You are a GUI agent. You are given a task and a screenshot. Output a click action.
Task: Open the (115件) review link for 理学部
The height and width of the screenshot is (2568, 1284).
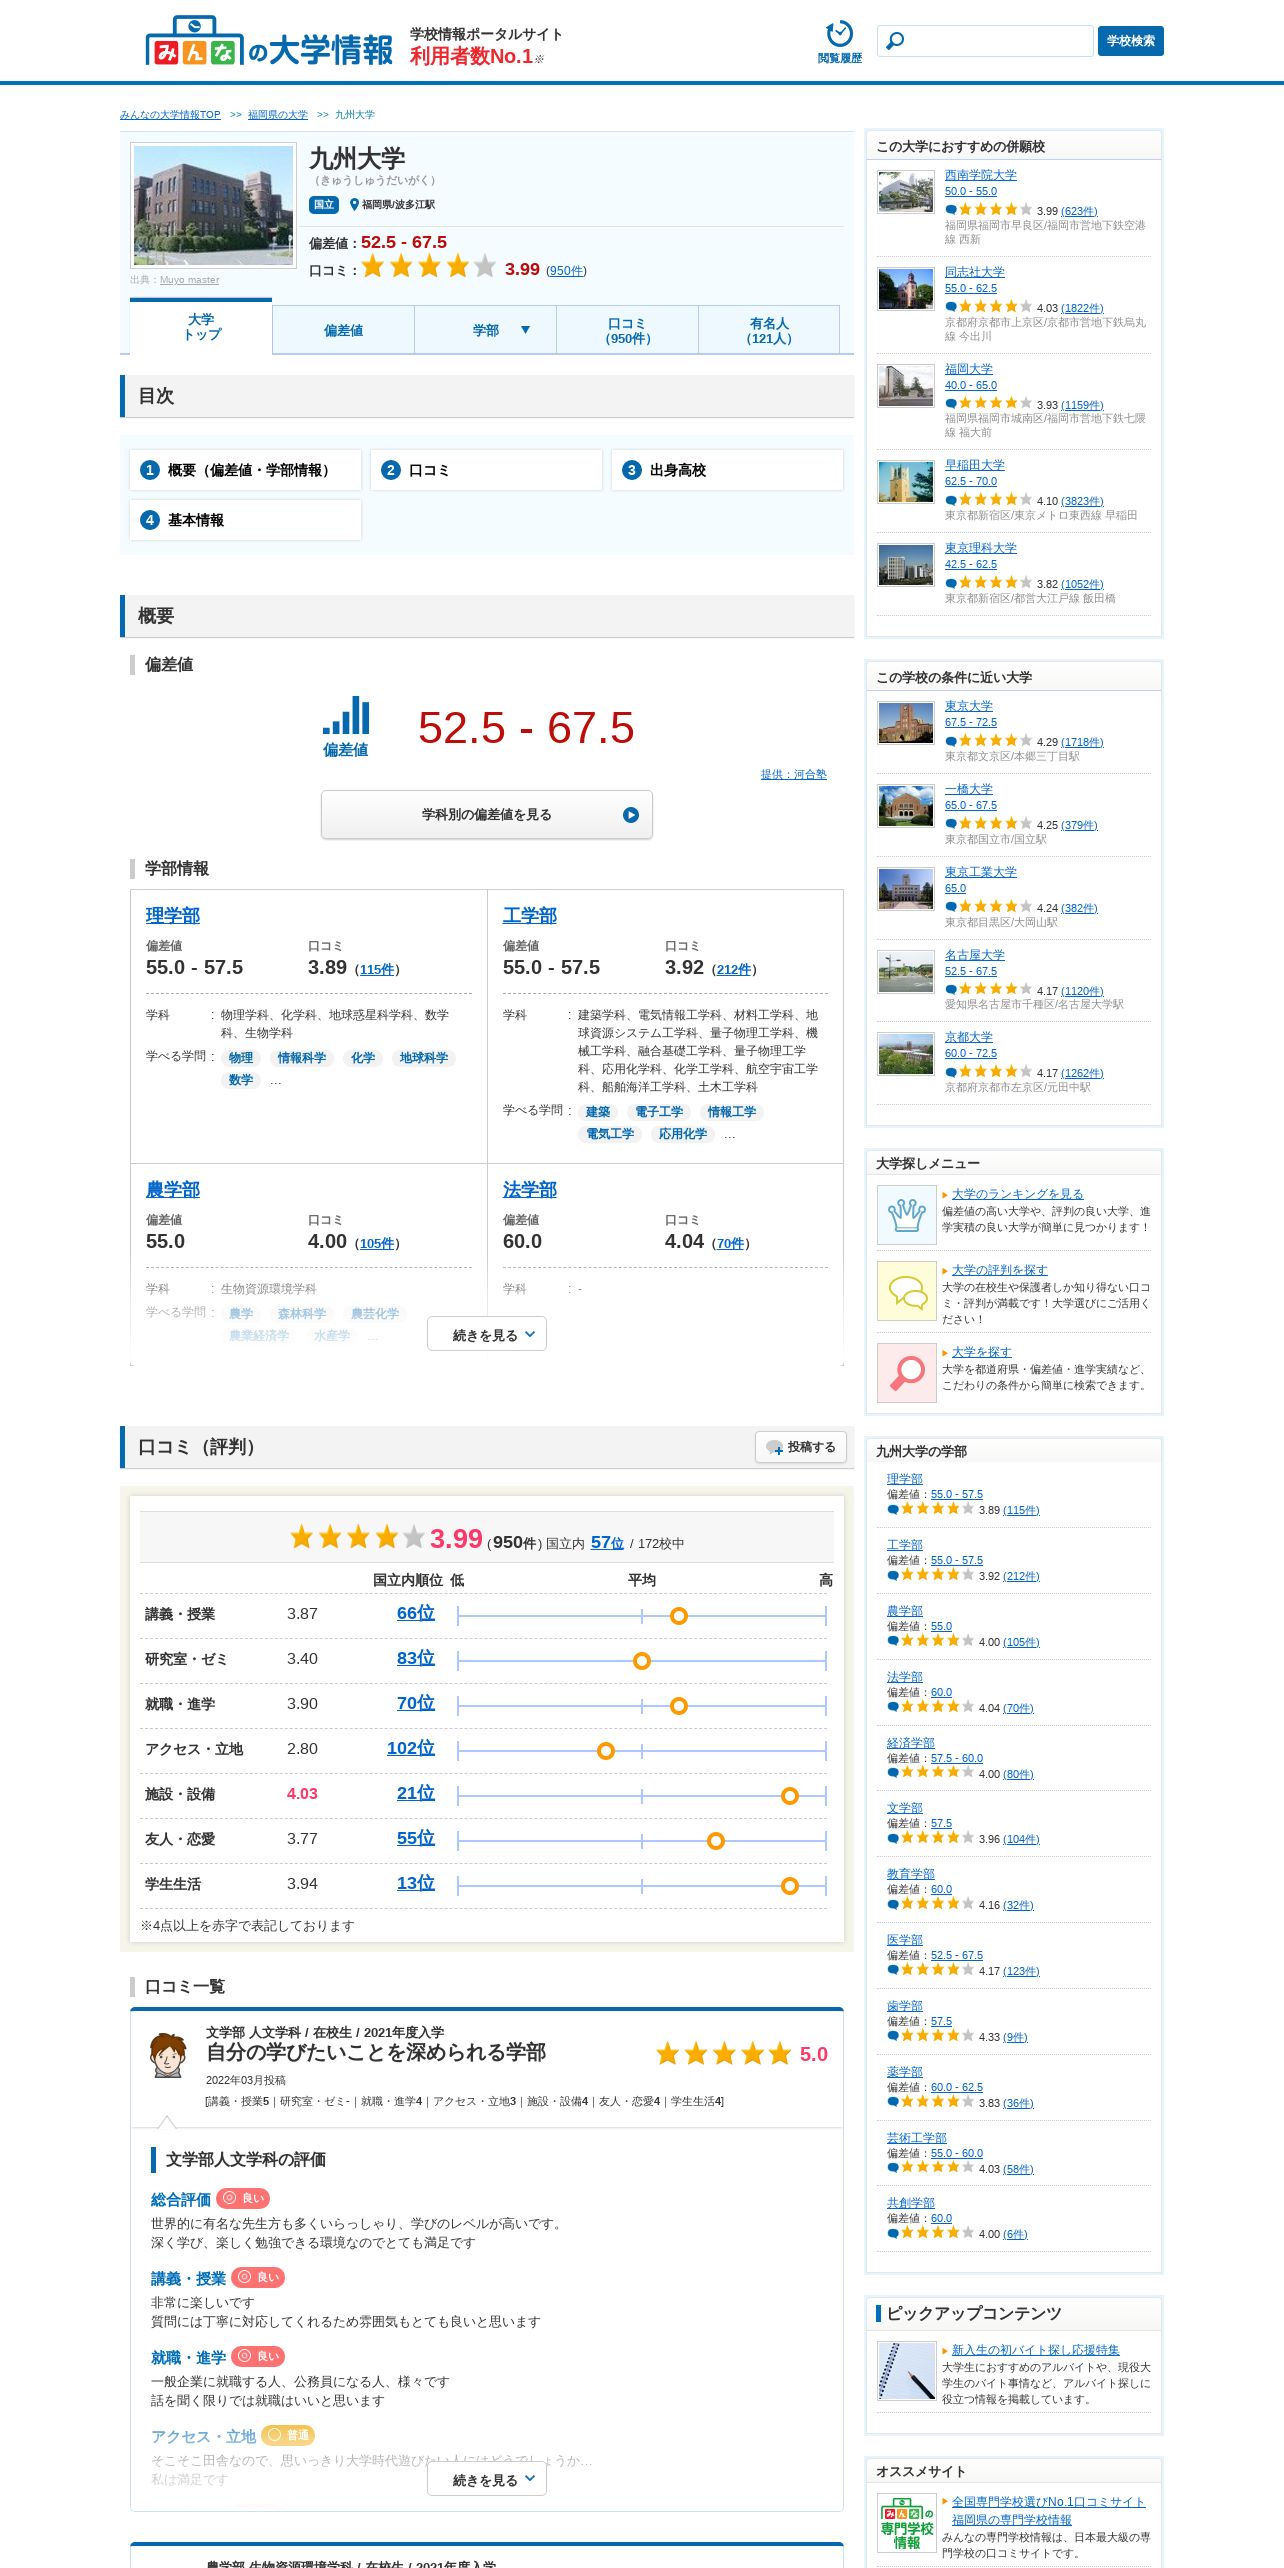point(377,969)
